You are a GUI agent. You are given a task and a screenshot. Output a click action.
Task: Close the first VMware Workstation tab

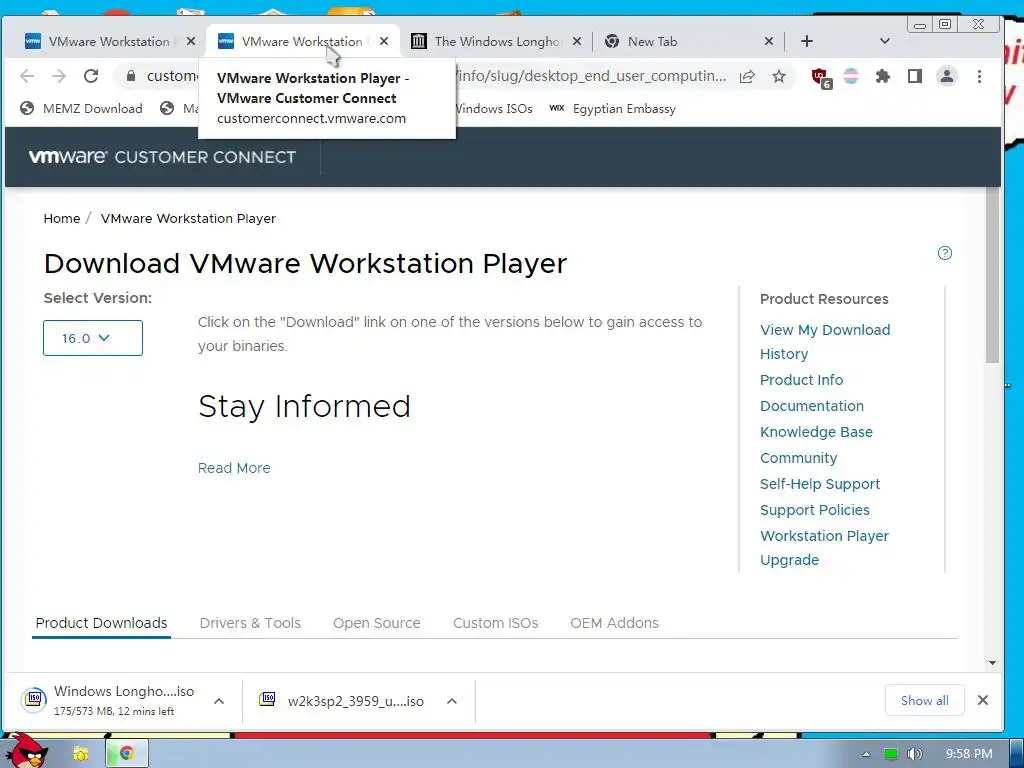(x=191, y=41)
